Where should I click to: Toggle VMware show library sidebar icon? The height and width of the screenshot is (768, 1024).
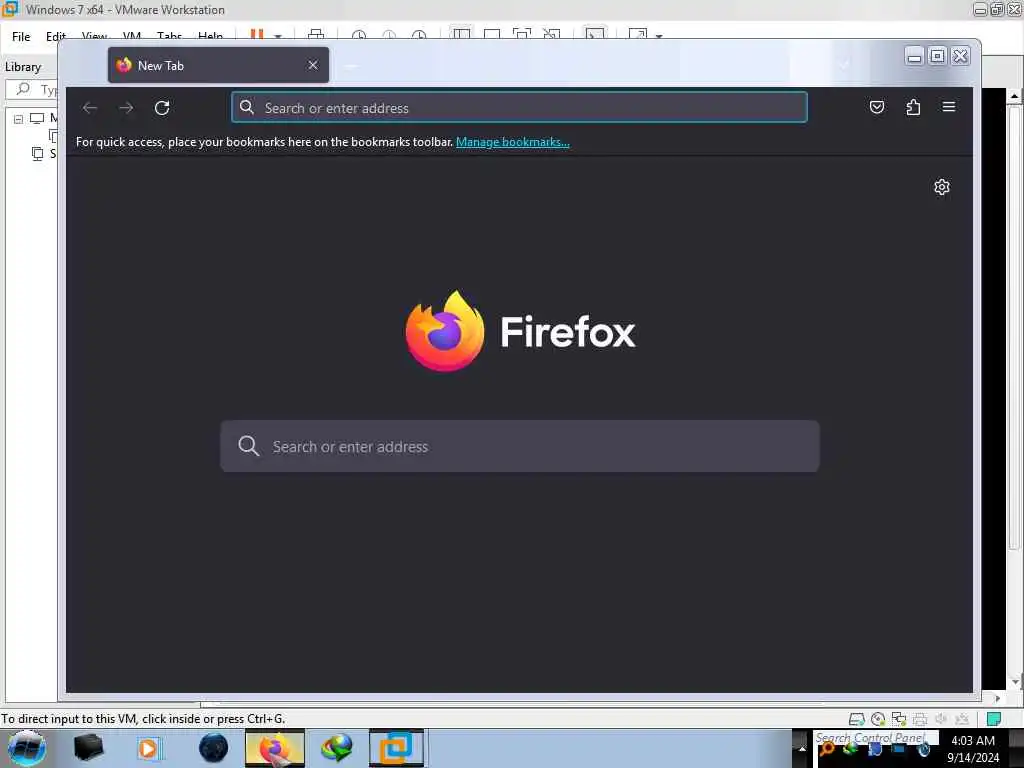(x=462, y=35)
